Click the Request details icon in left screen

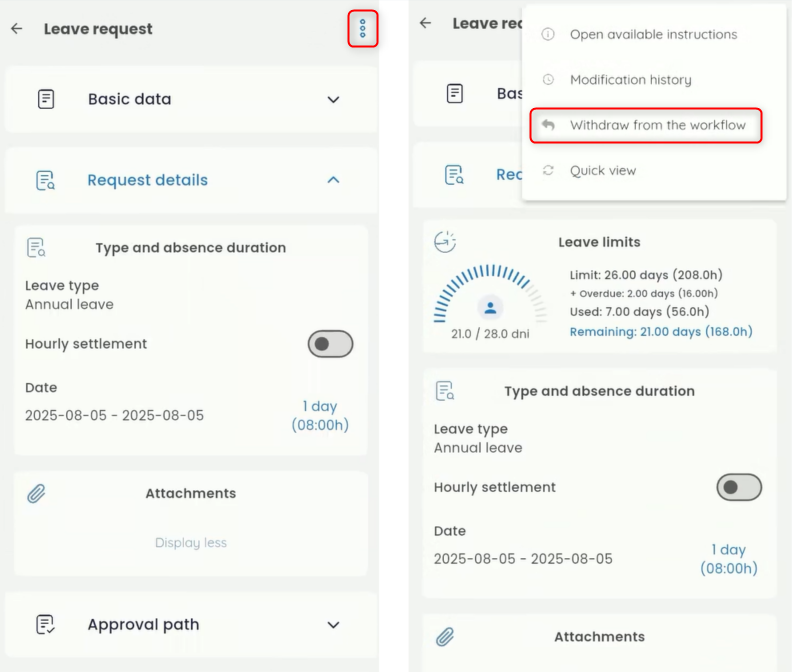(45, 180)
